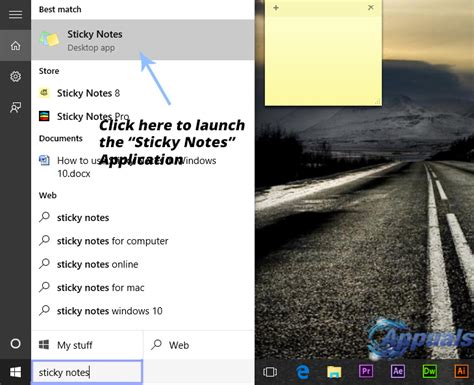
Task: Open Sticky Notes 8 store result
Action: 143,93
